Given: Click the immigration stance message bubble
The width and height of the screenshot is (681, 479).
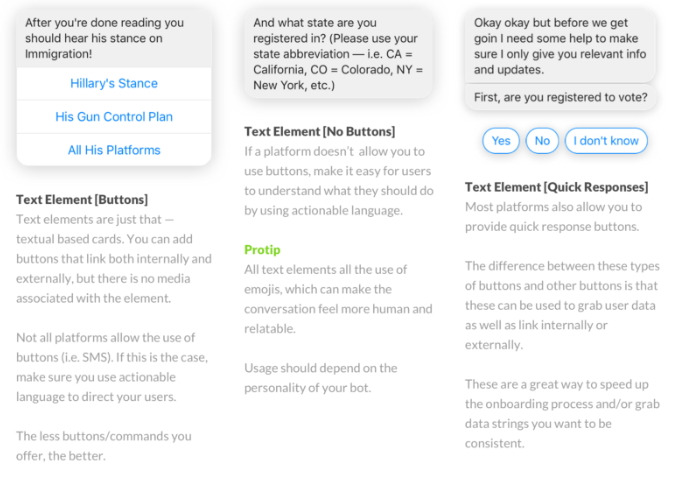Looking at the screenshot, I should click(114, 38).
